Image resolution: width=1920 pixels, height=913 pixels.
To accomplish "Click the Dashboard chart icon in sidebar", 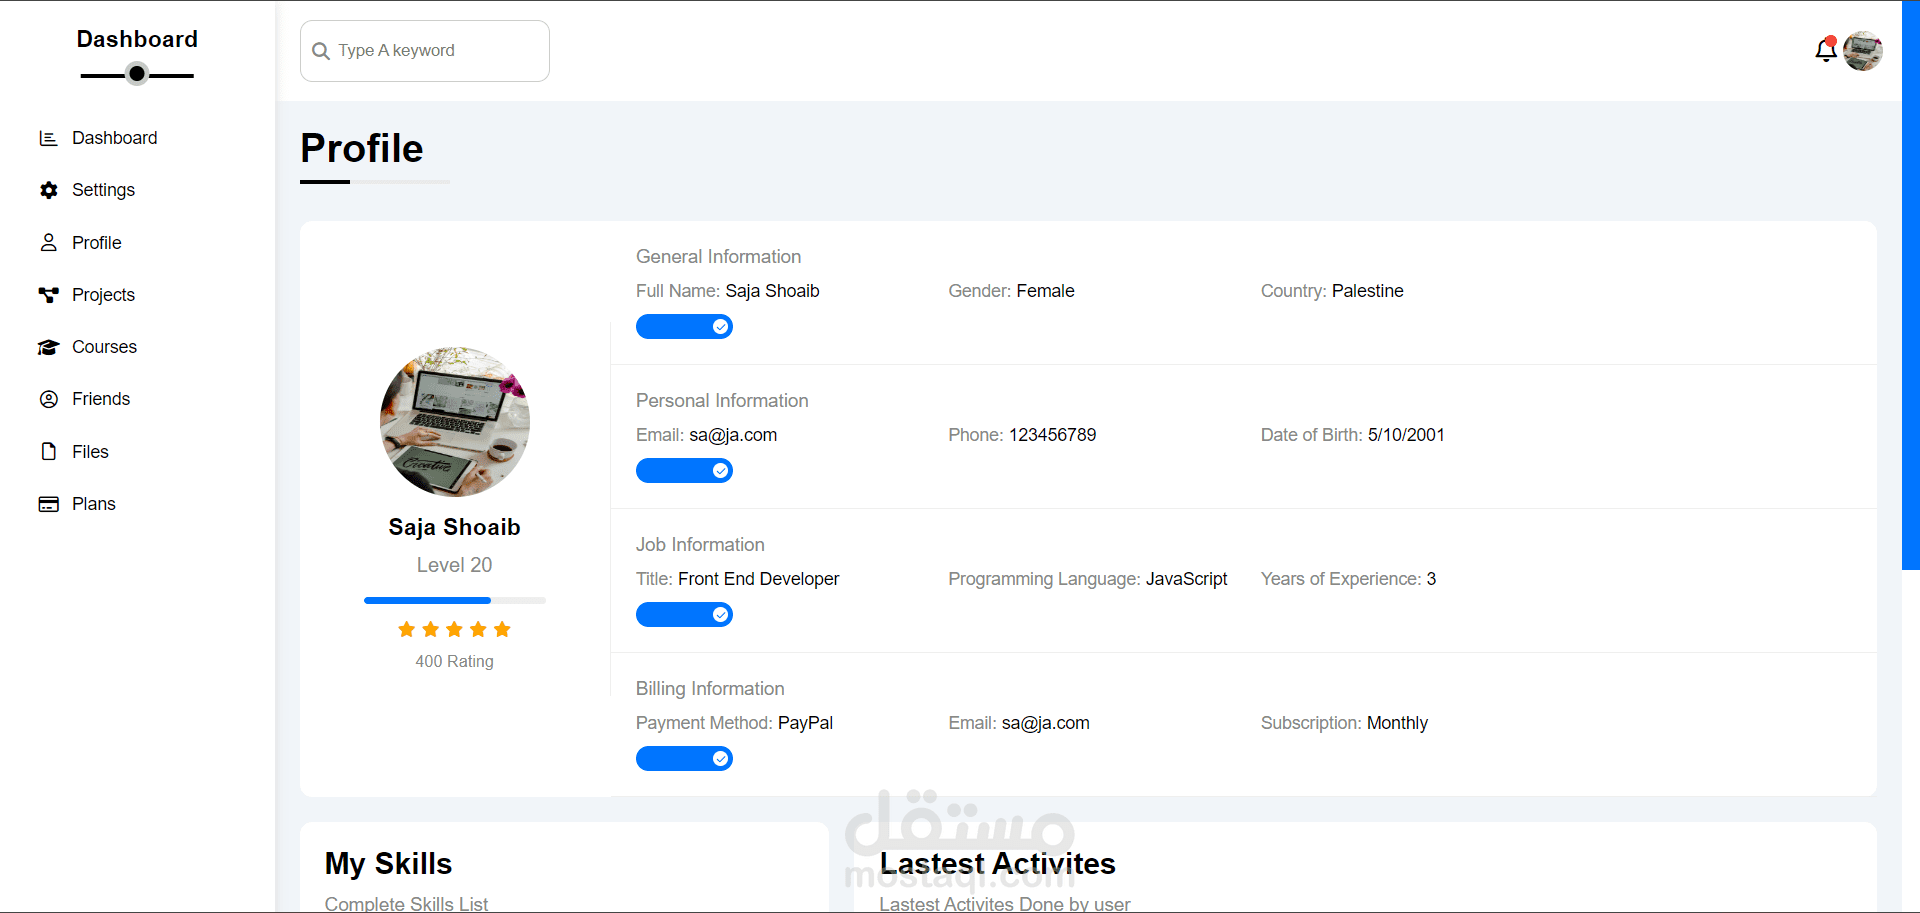I will coord(48,138).
